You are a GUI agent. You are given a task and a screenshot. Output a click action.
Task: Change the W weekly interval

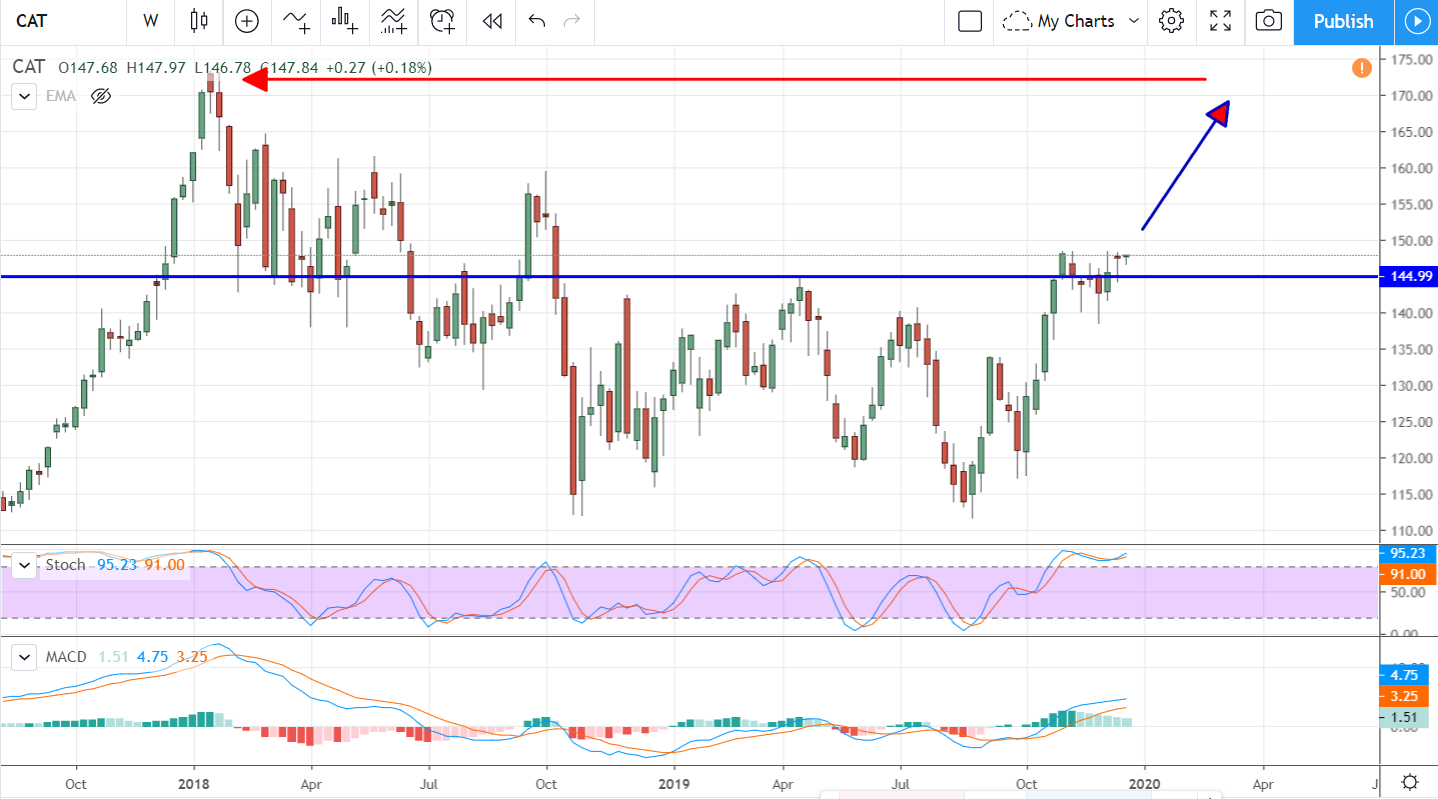coord(151,21)
